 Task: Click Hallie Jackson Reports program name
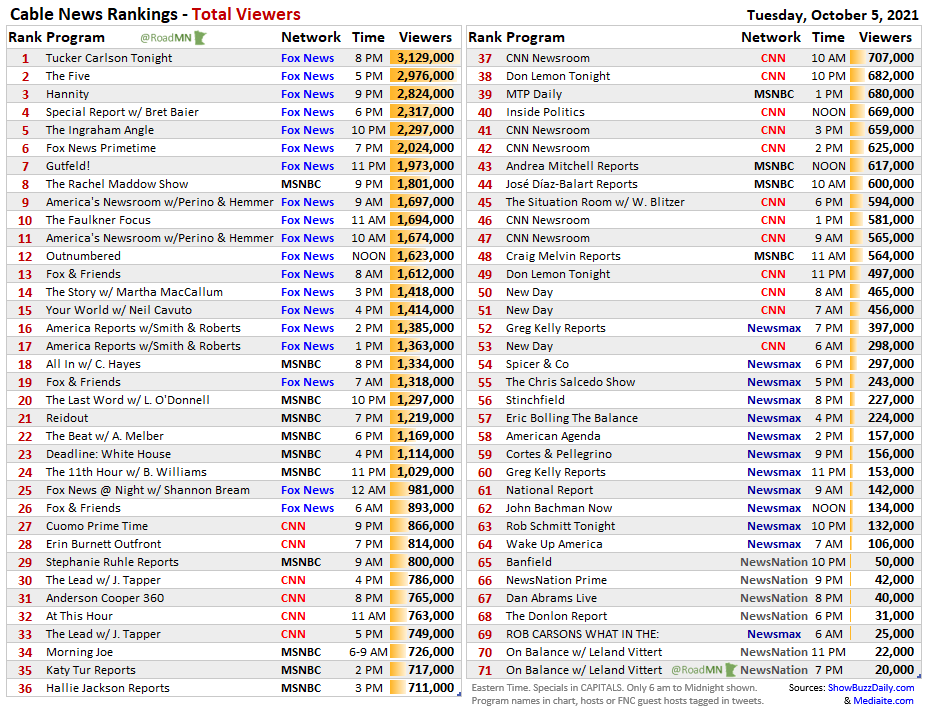107,688
